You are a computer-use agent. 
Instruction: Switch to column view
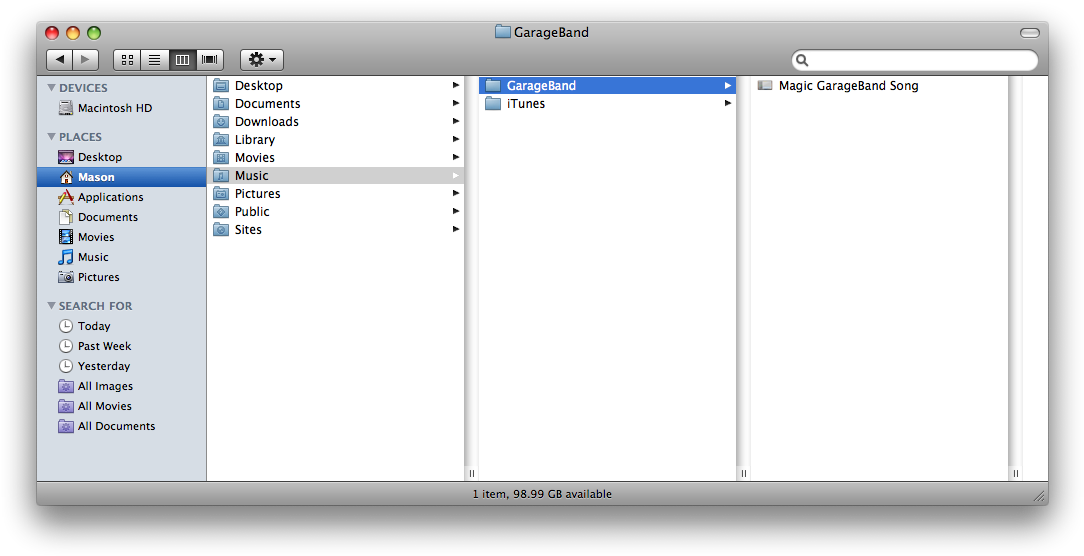pos(183,59)
